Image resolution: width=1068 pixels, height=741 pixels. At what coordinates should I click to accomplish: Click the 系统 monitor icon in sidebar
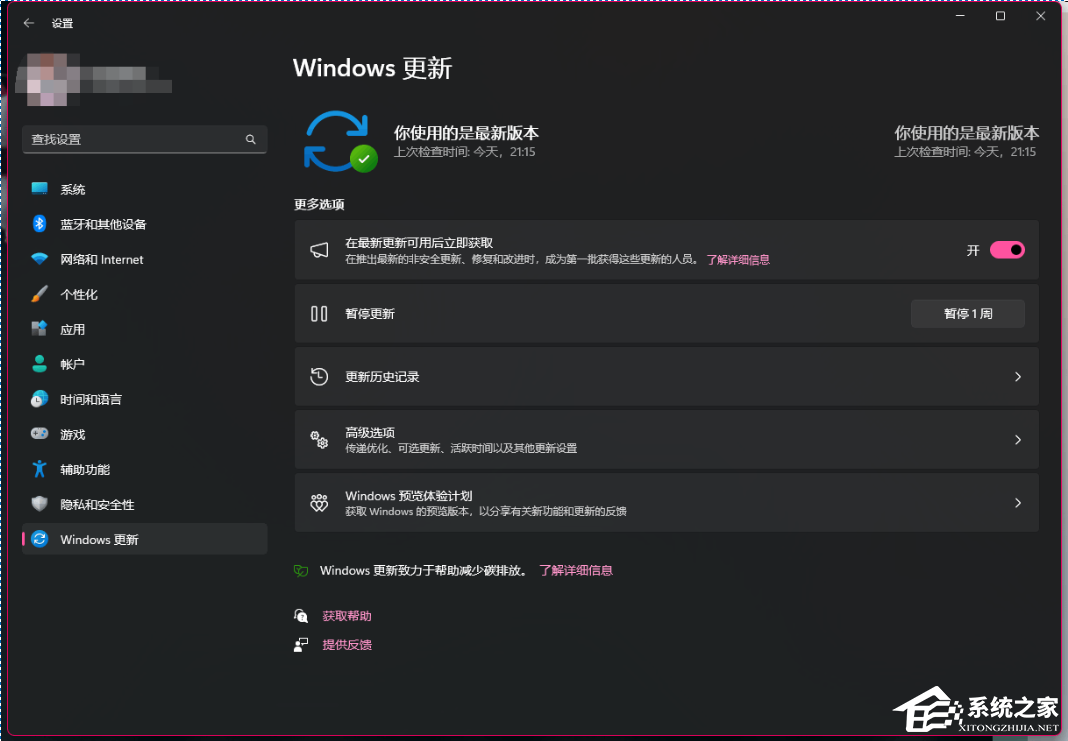[39, 189]
